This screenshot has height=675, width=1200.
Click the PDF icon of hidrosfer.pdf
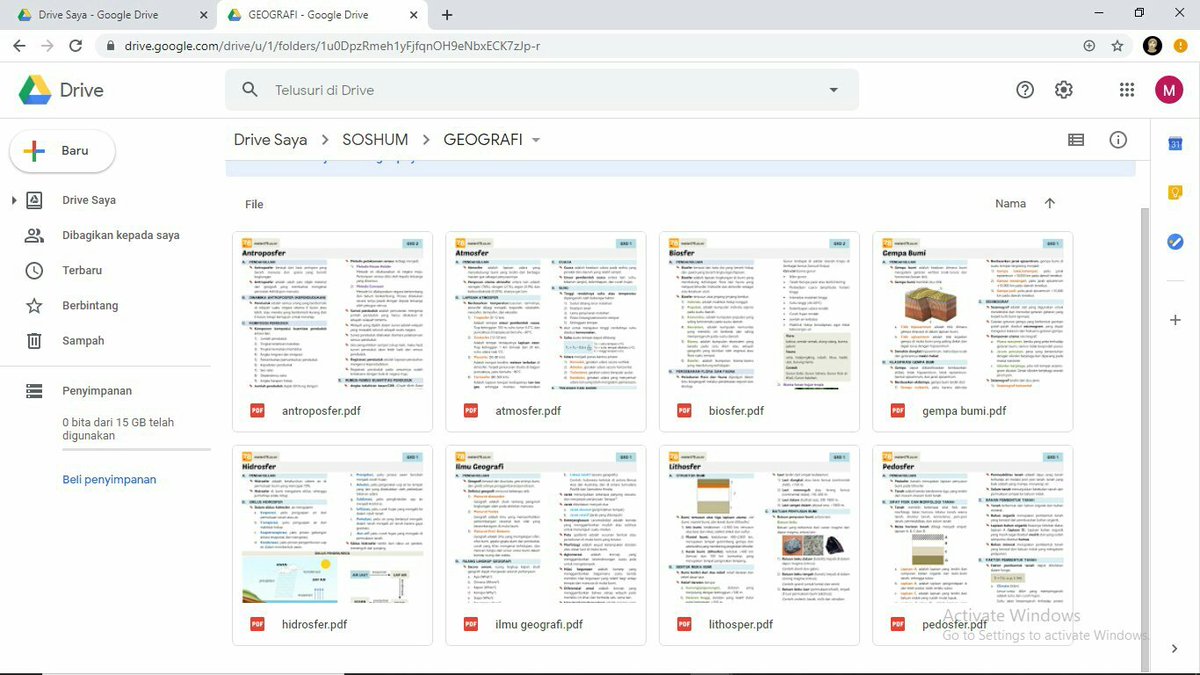pos(257,624)
